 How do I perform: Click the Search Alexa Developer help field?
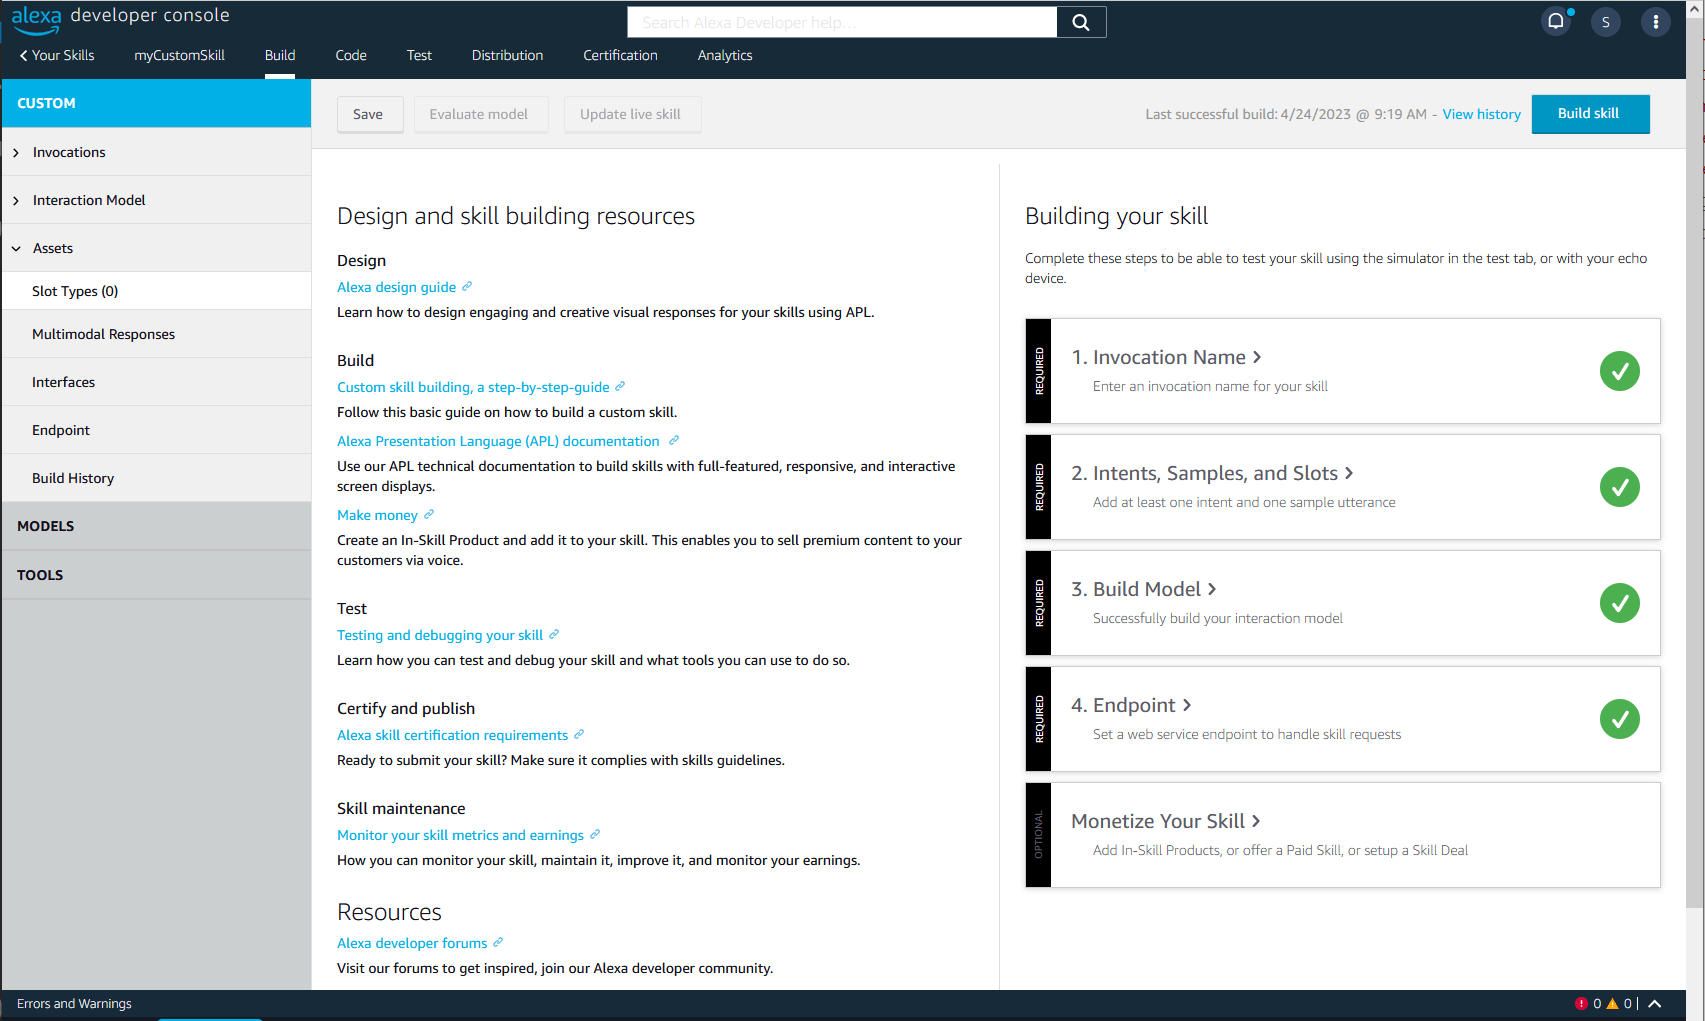click(841, 22)
